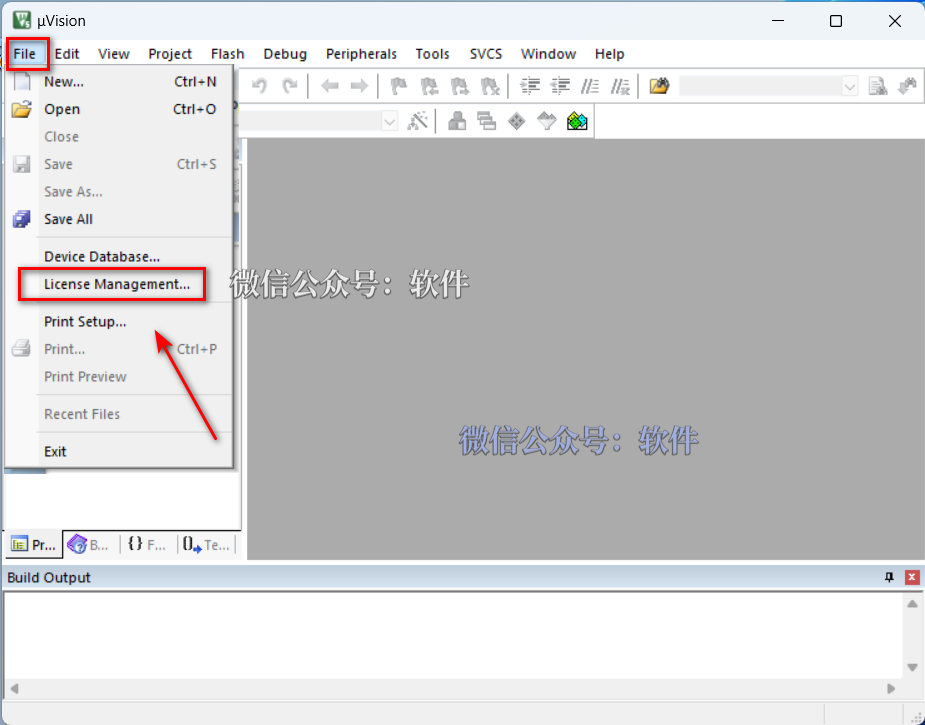Go to previous bookmark icon
The width and height of the screenshot is (925, 725).
(429, 86)
